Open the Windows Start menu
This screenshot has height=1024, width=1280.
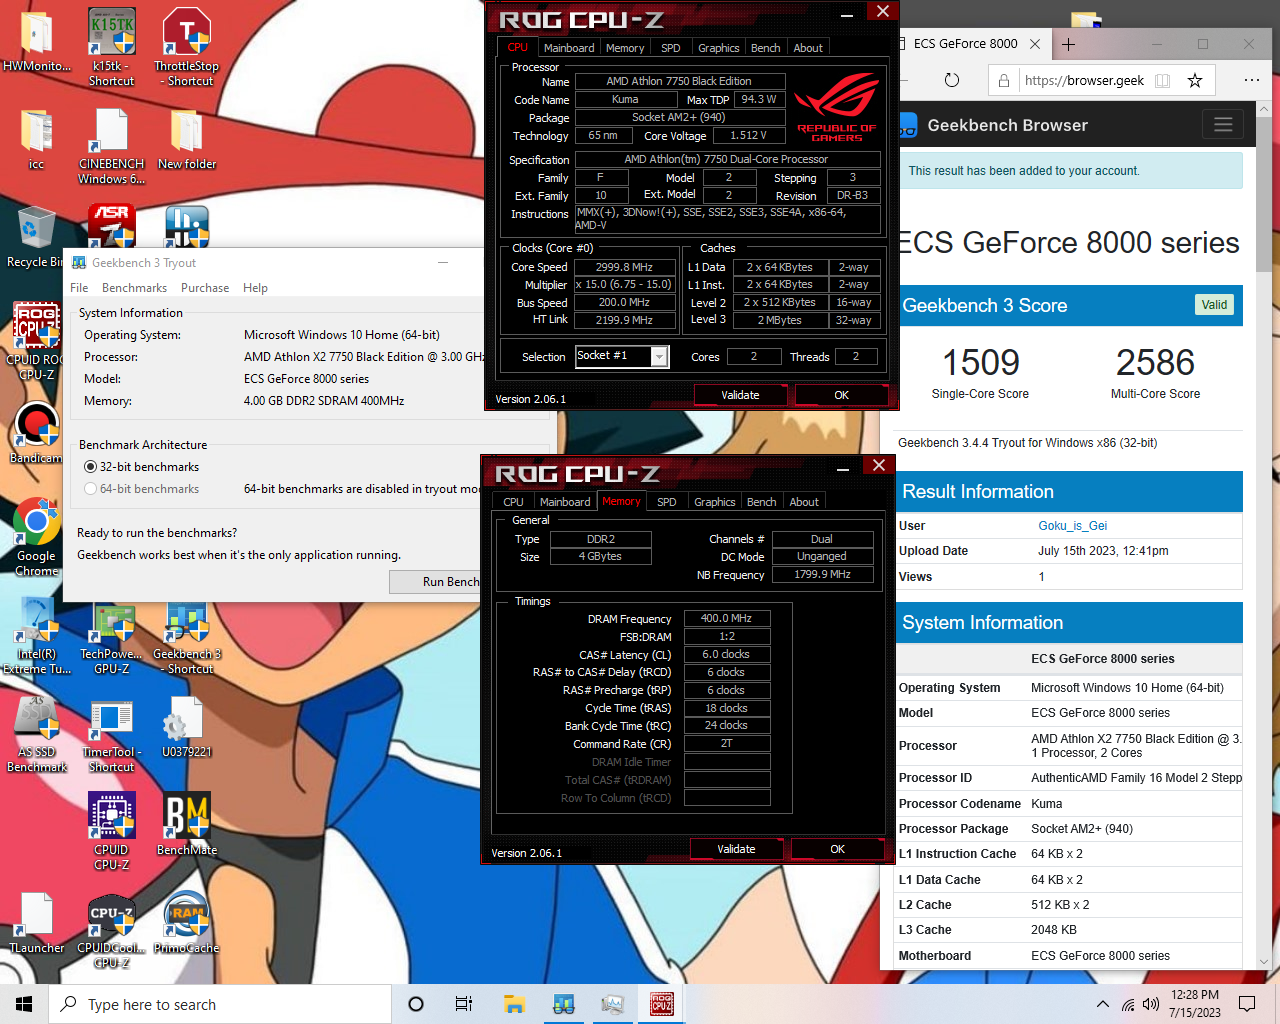click(x=24, y=1004)
